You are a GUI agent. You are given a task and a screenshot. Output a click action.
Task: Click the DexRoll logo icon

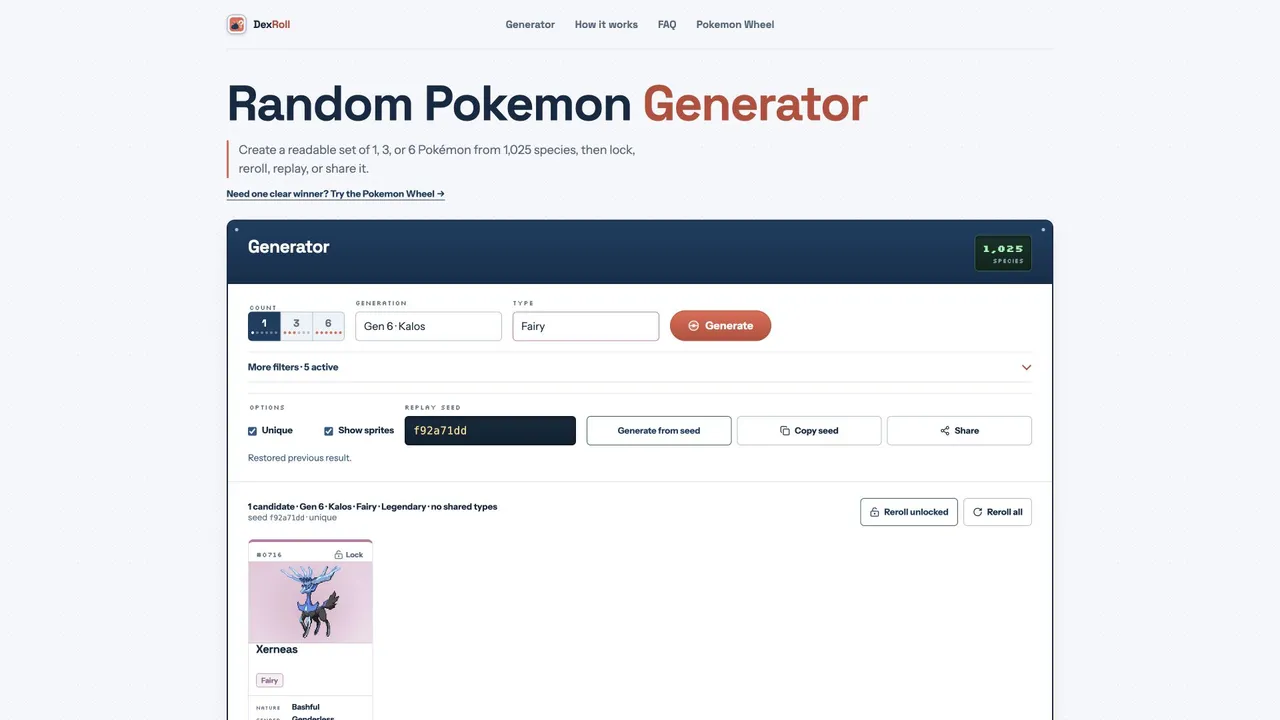pos(237,24)
